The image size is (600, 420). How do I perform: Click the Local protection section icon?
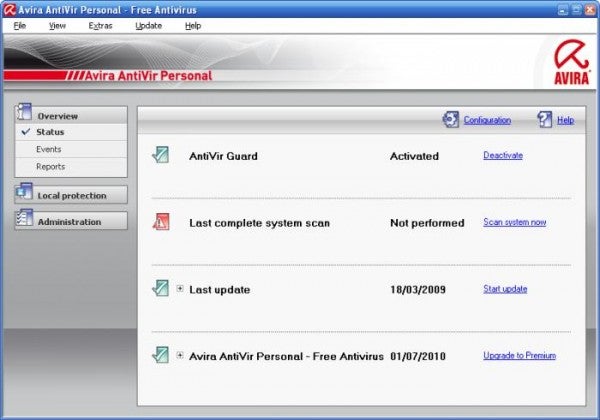point(25,194)
